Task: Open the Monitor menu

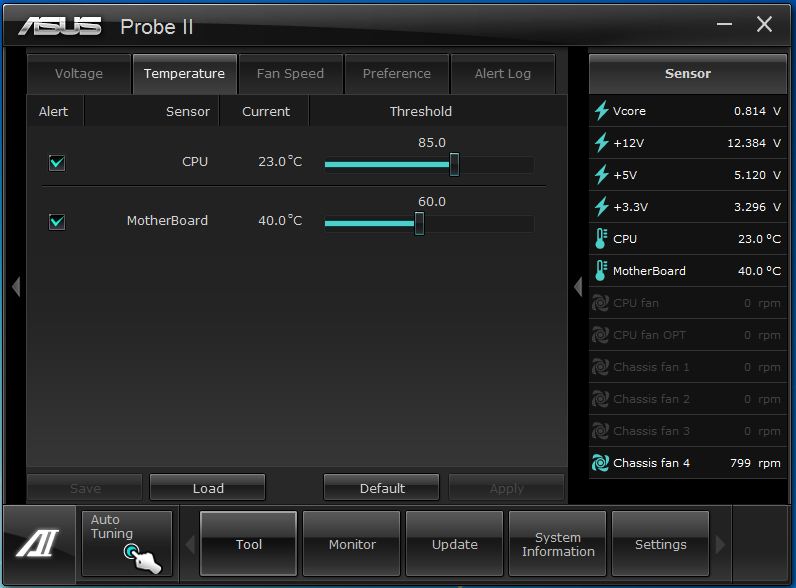Action: [352, 544]
